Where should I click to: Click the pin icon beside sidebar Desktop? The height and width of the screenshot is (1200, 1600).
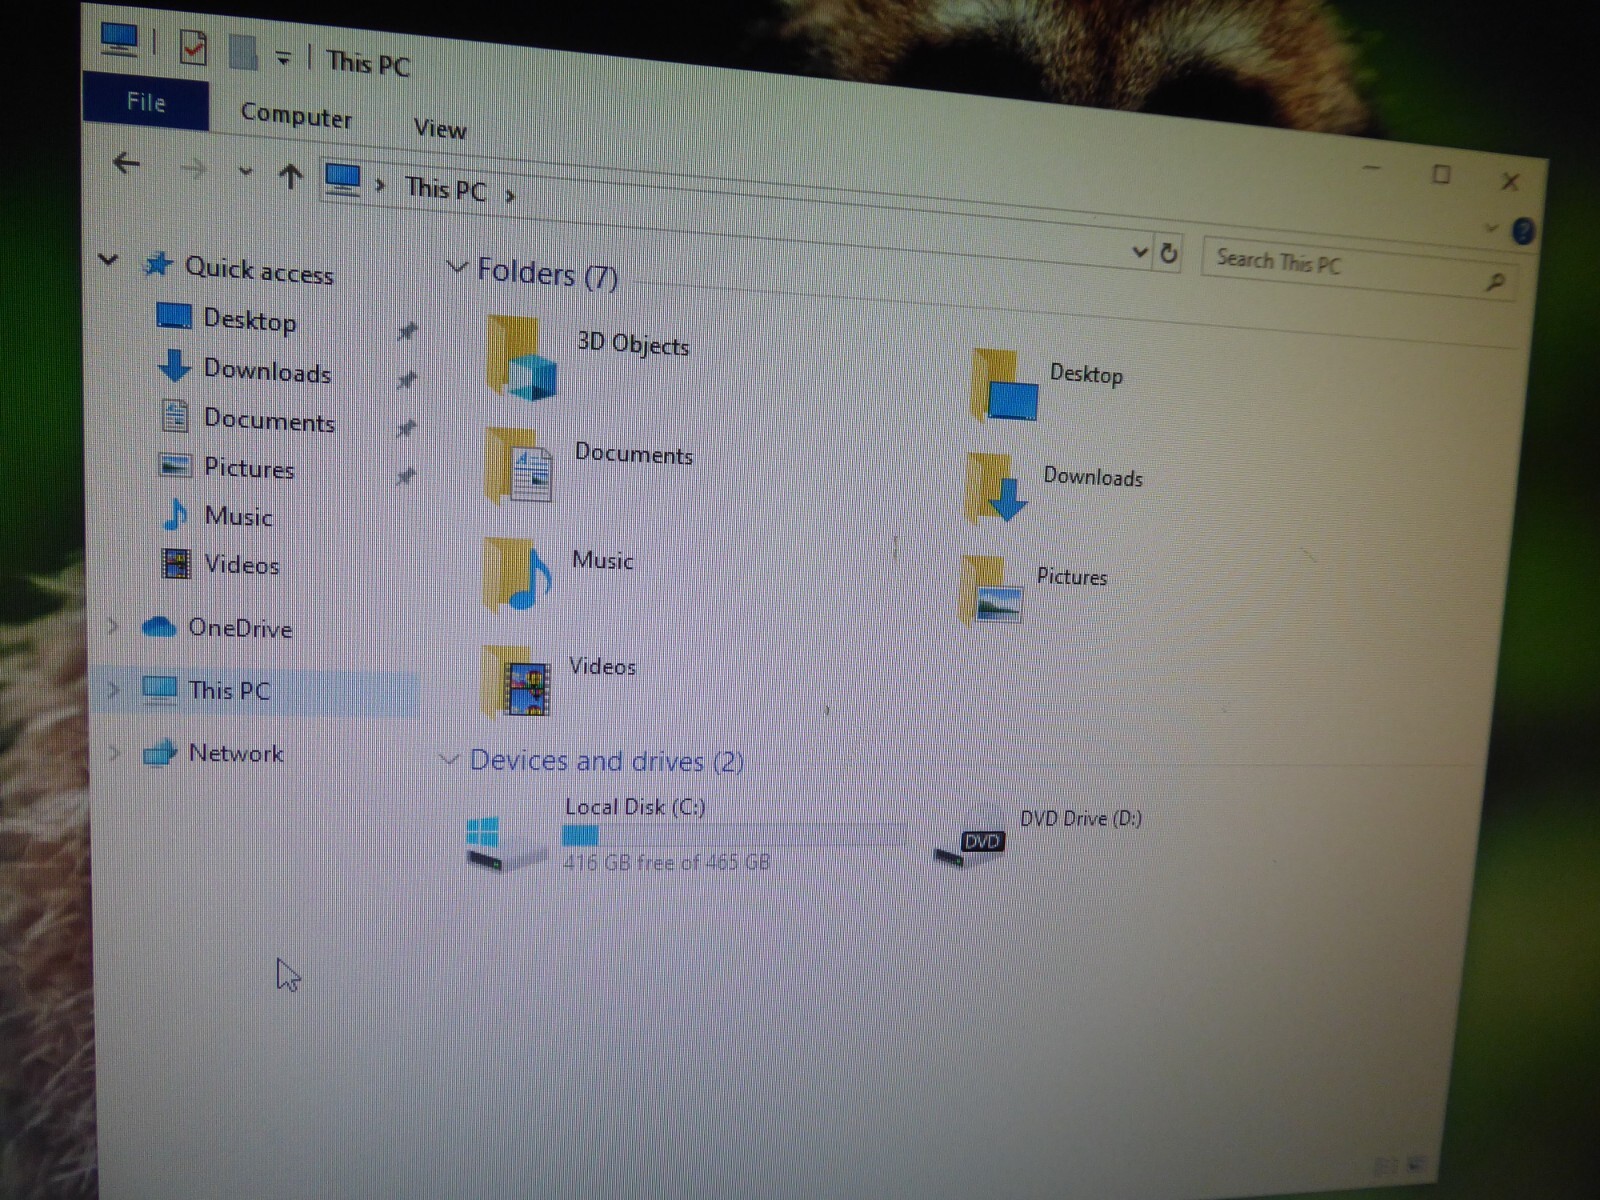407,331
